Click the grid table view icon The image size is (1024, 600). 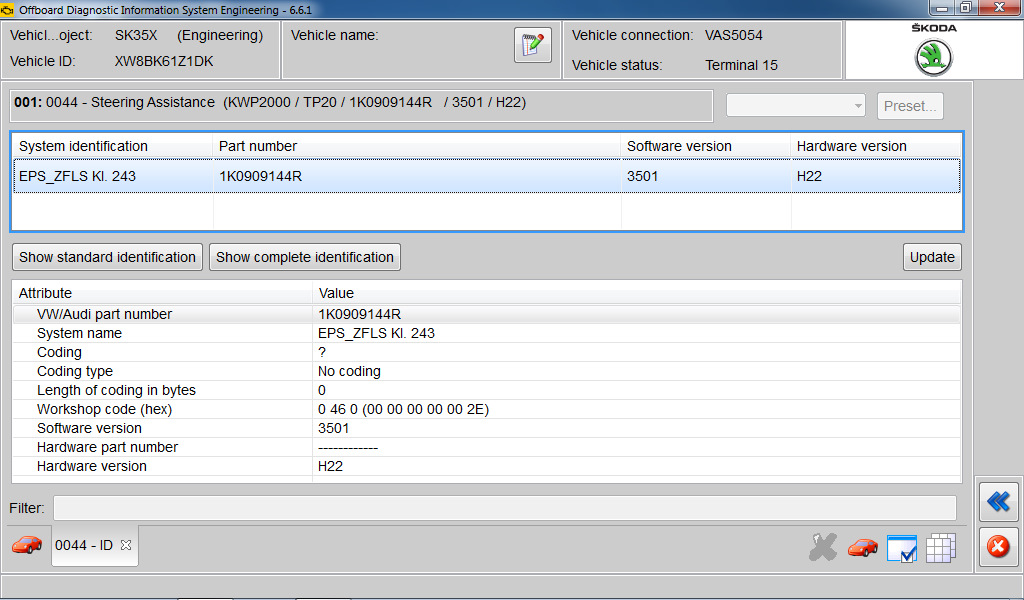coord(940,547)
